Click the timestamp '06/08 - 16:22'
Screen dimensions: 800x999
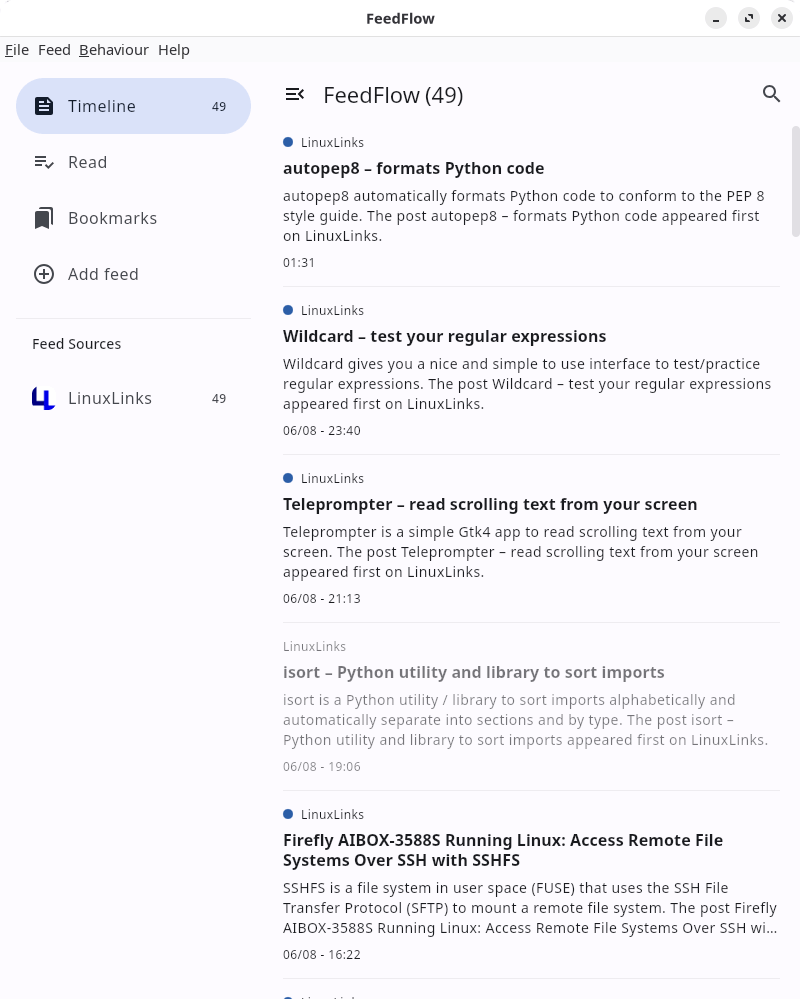322,955
